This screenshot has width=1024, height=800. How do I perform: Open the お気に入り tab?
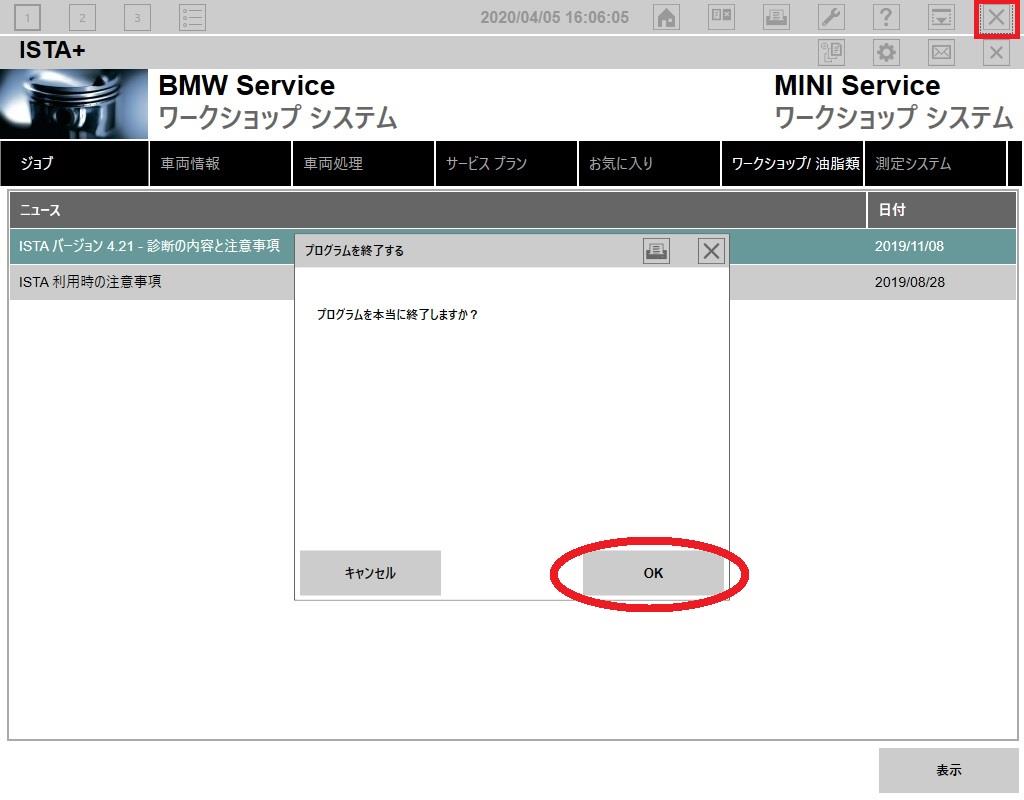pyautogui.click(x=649, y=163)
